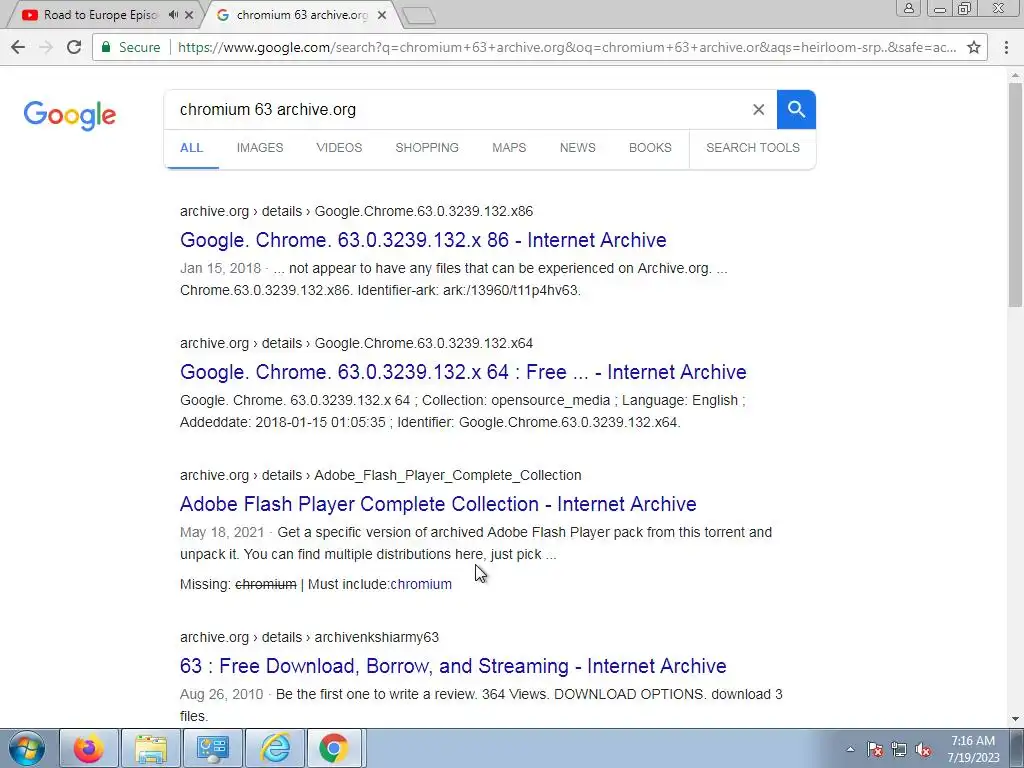Click the scrollbar up arrow

click(1015, 75)
